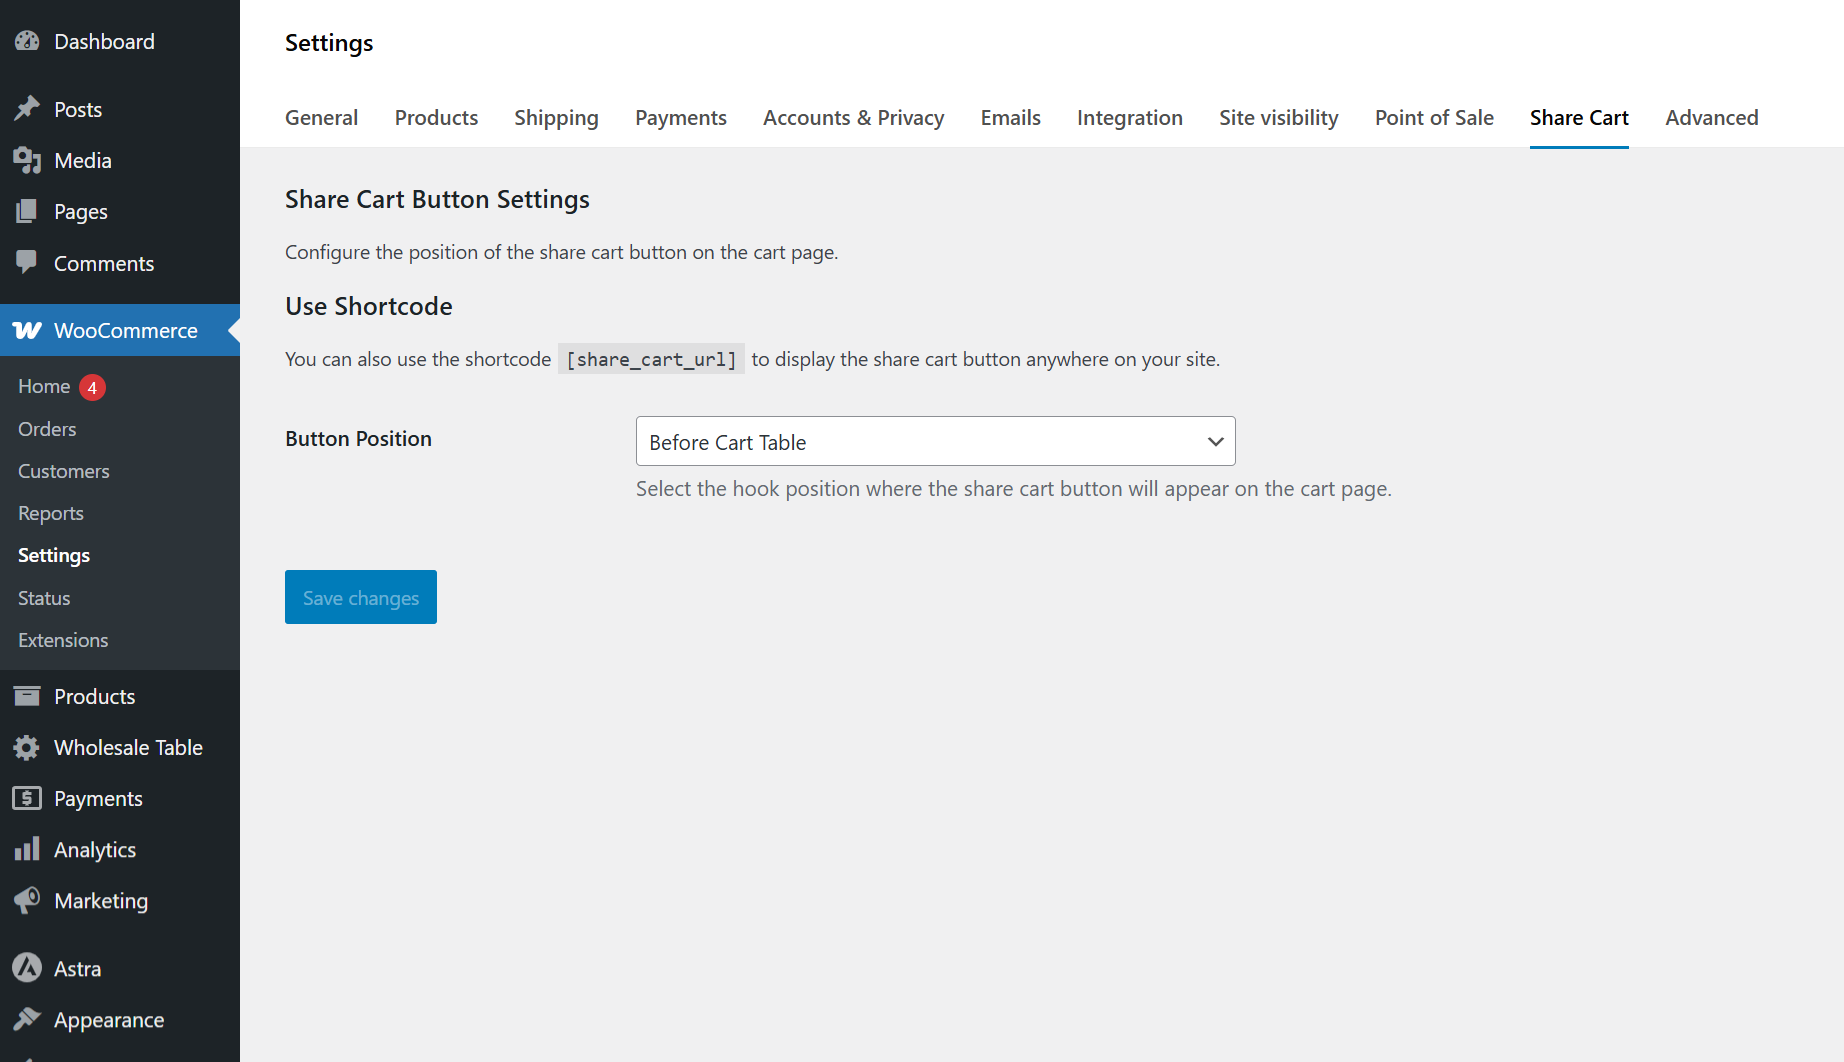
Task: Click the Astra logo icon
Action: point(27,968)
